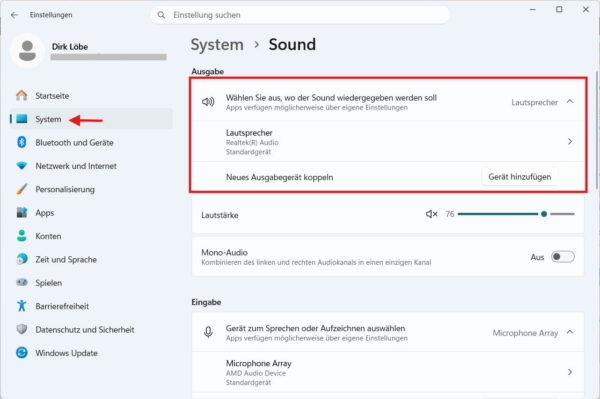The width and height of the screenshot is (600, 399).
Task: Click the Lautstärke volume slider thumb
Action: 544,214
